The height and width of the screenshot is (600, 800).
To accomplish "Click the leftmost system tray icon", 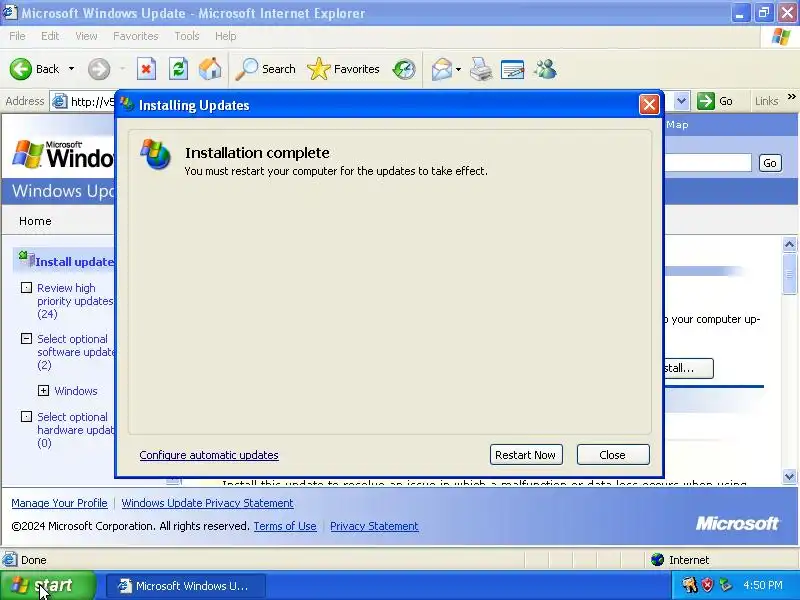I will [x=690, y=585].
